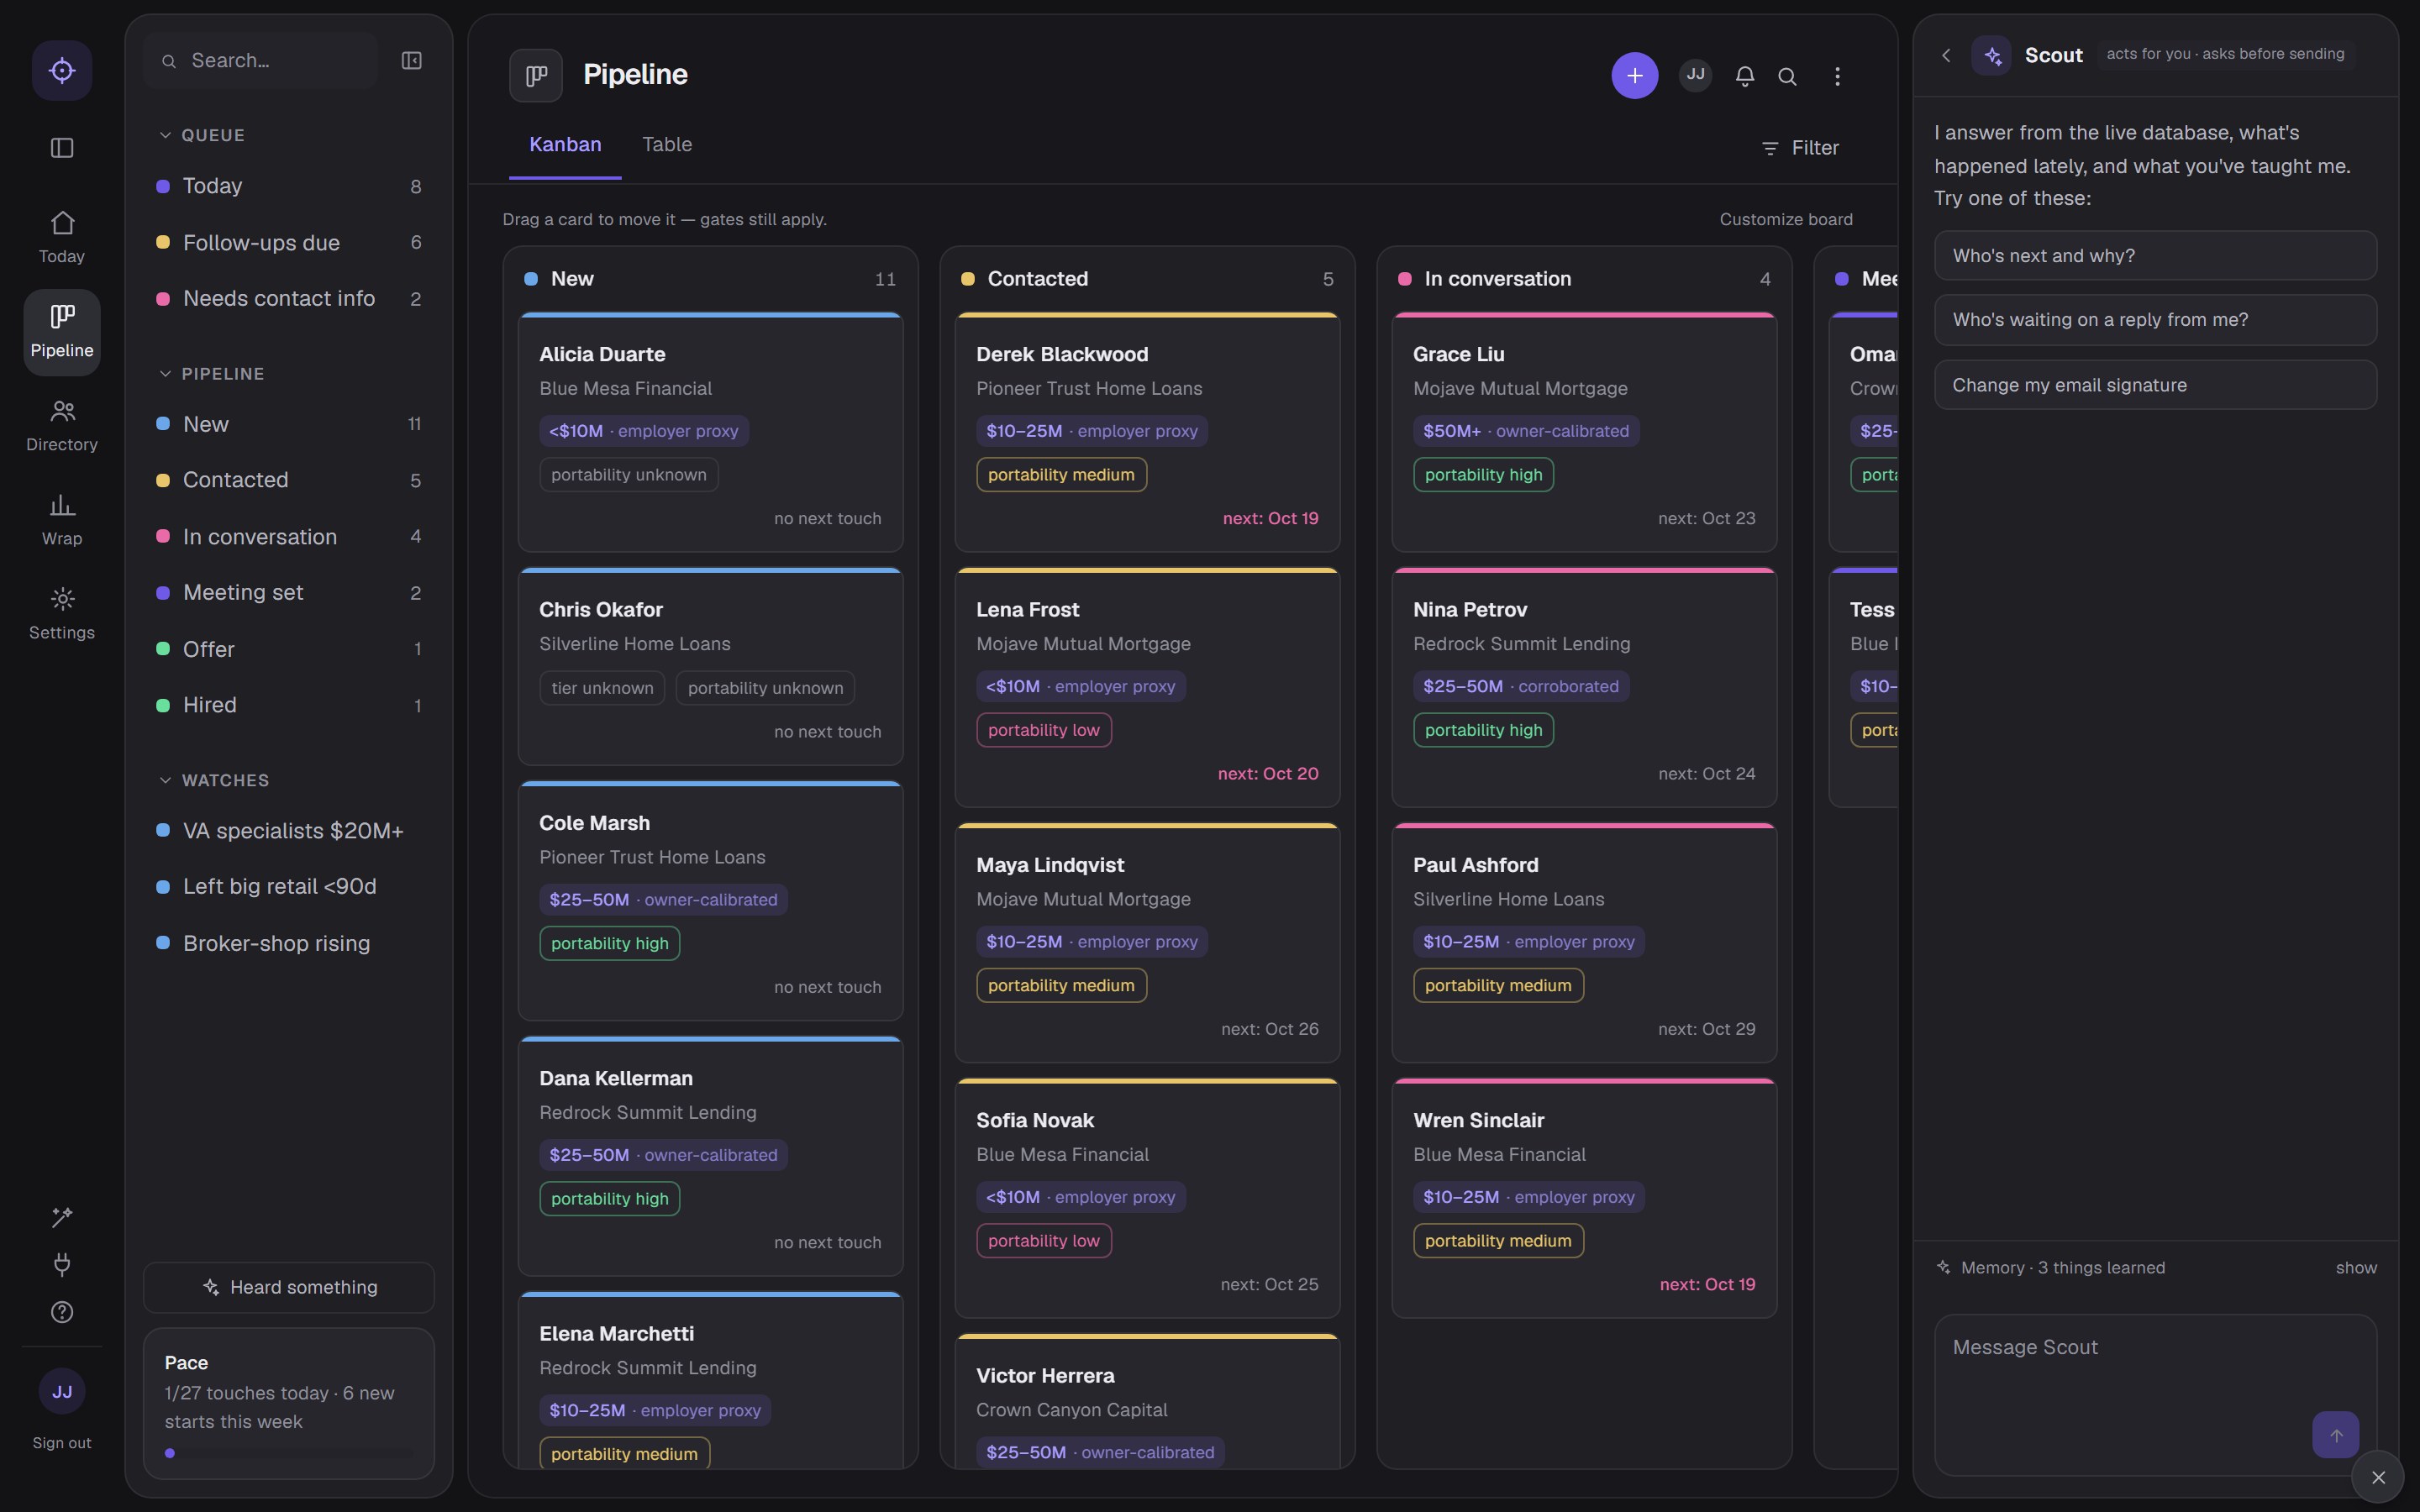Click the Search input field
The height and width of the screenshot is (1512, 2420).
(261, 60)
